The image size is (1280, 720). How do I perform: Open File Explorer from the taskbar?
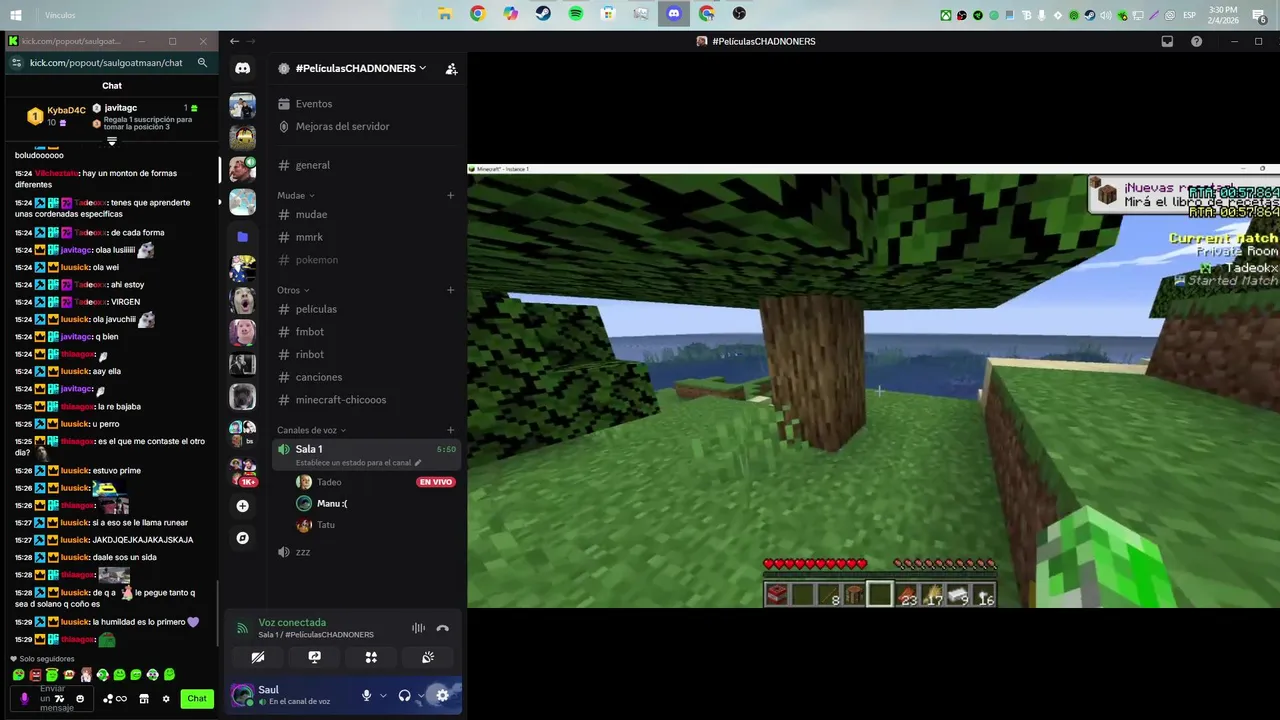pos(445,14)
